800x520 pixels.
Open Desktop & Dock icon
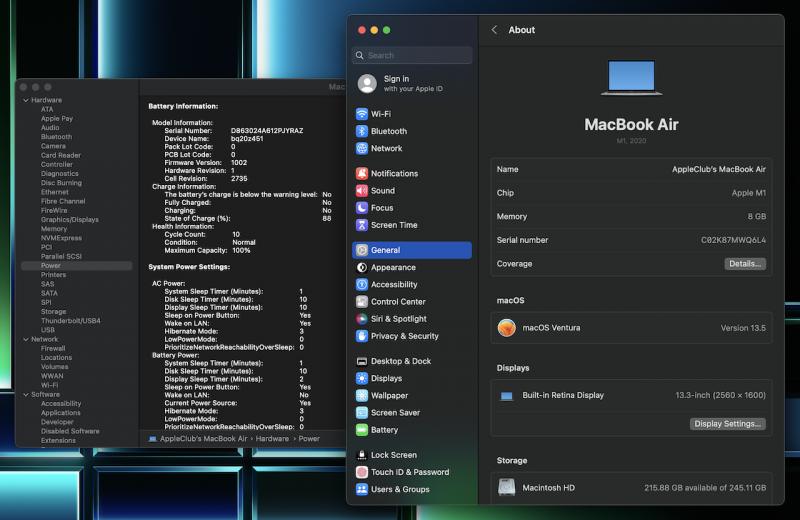[x=362, y=361]
